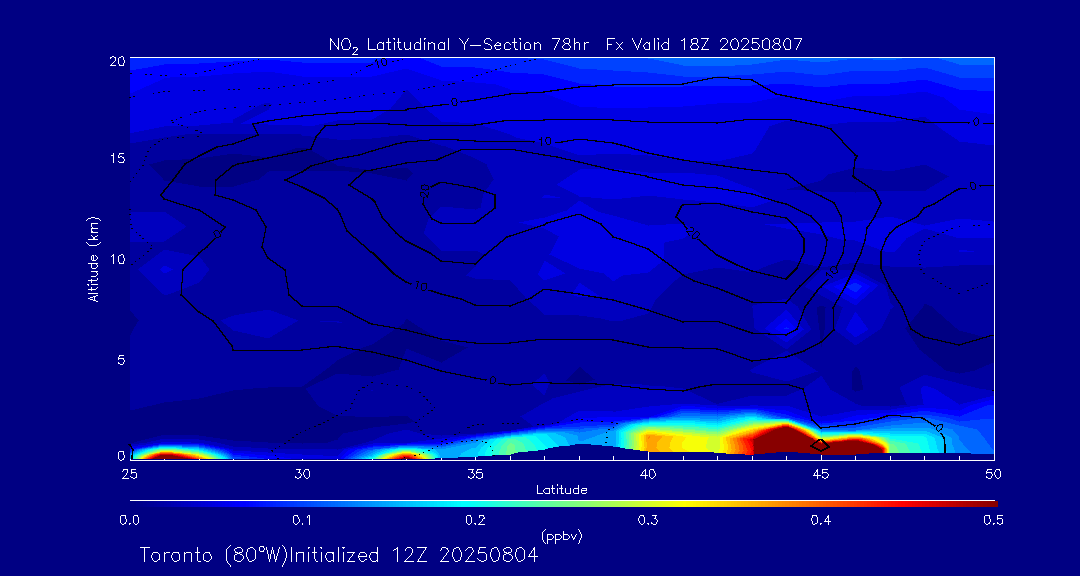This screenshot has height=576, width=1080.
Task: Click the latitude 40 tick label on the x-axis
Action: tap(648, 472)
